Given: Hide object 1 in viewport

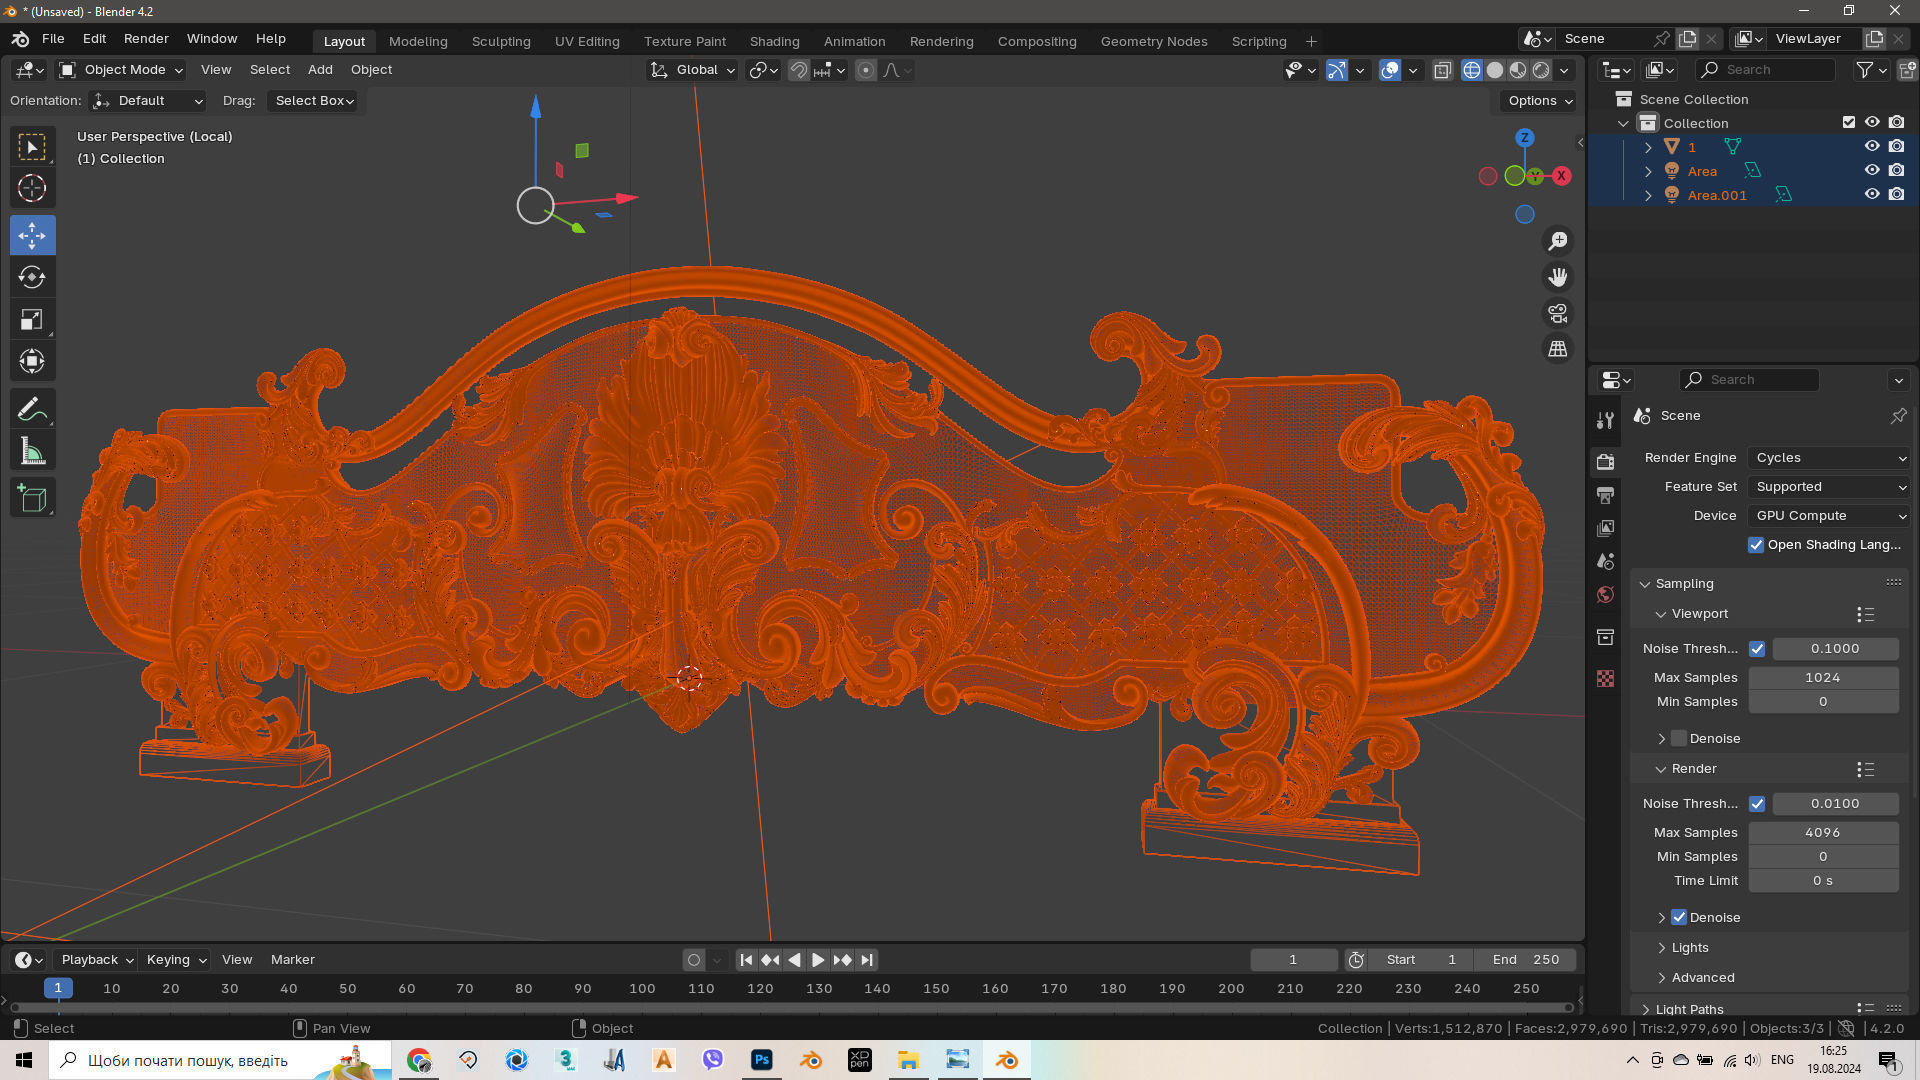Looking at the screenshot, I should pyautogui.click(x=1872, y=146).
